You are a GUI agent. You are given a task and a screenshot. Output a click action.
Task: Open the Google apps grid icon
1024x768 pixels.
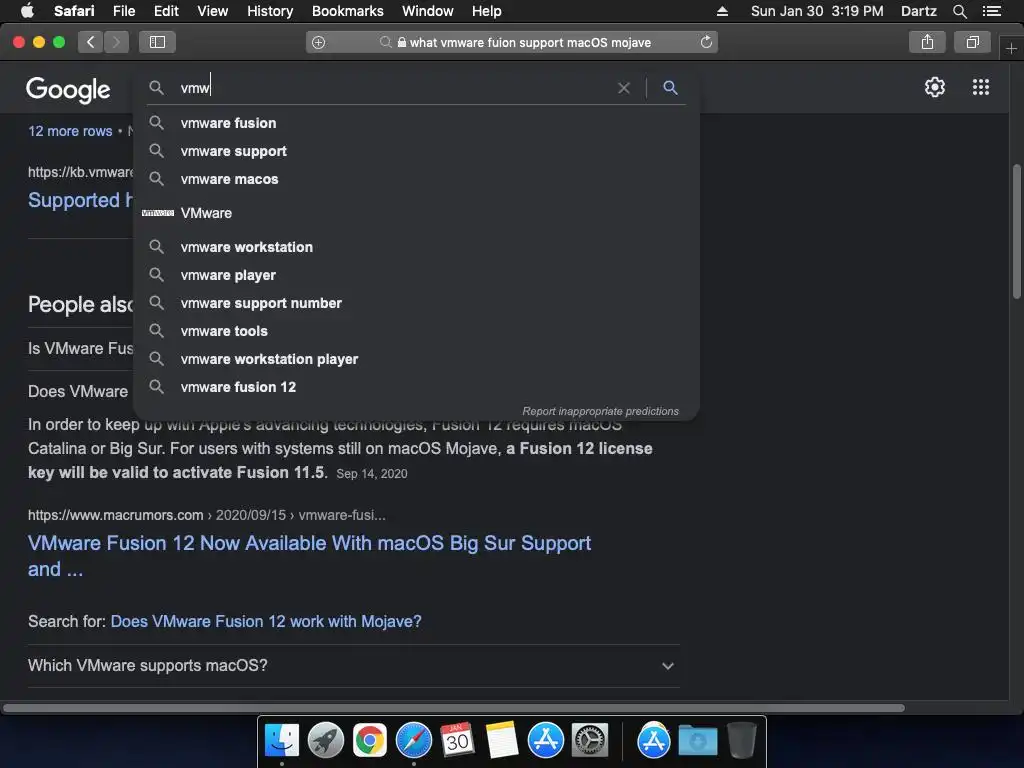(x=981, y=87)
